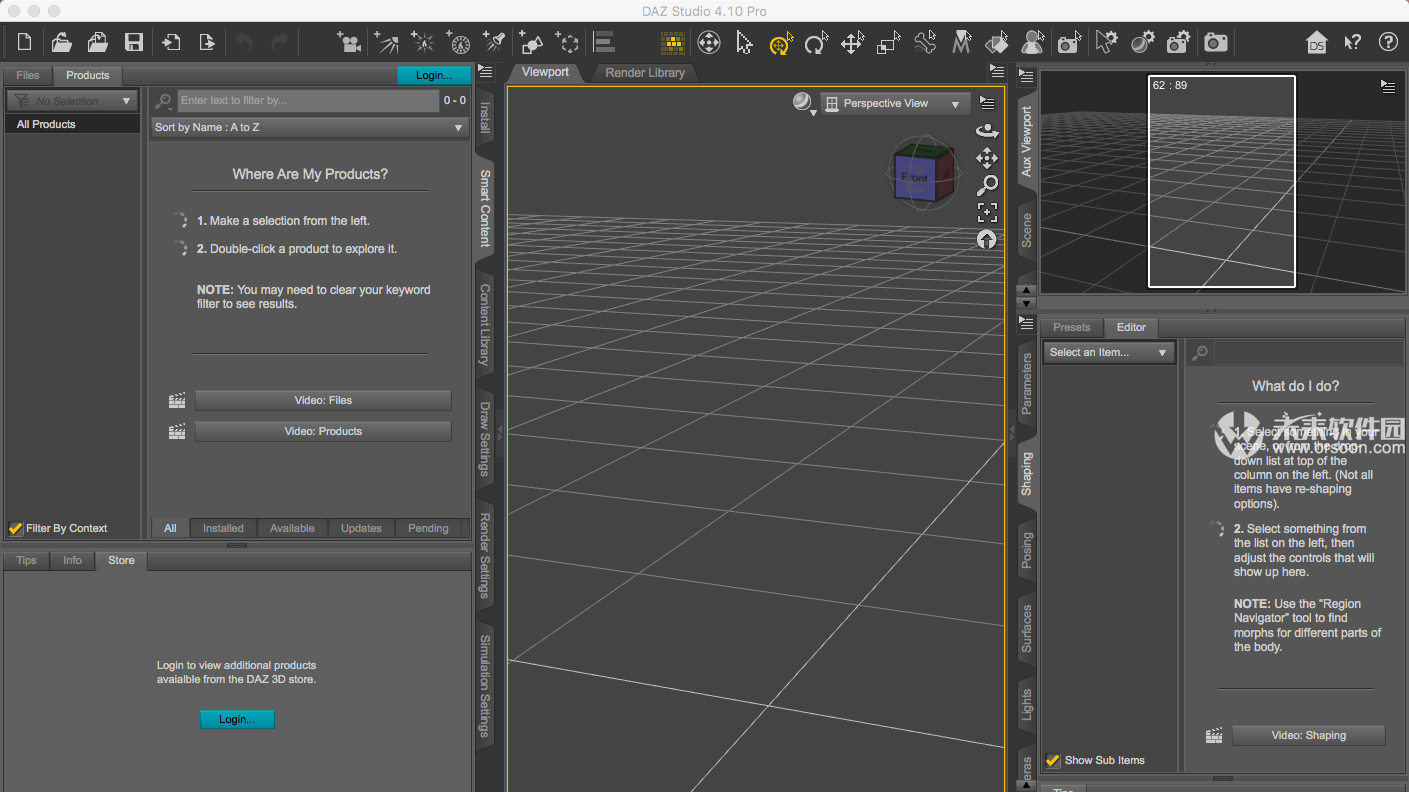Open the Content Library side tab
Screen dimensions: 1409x792
click(485, 323)
